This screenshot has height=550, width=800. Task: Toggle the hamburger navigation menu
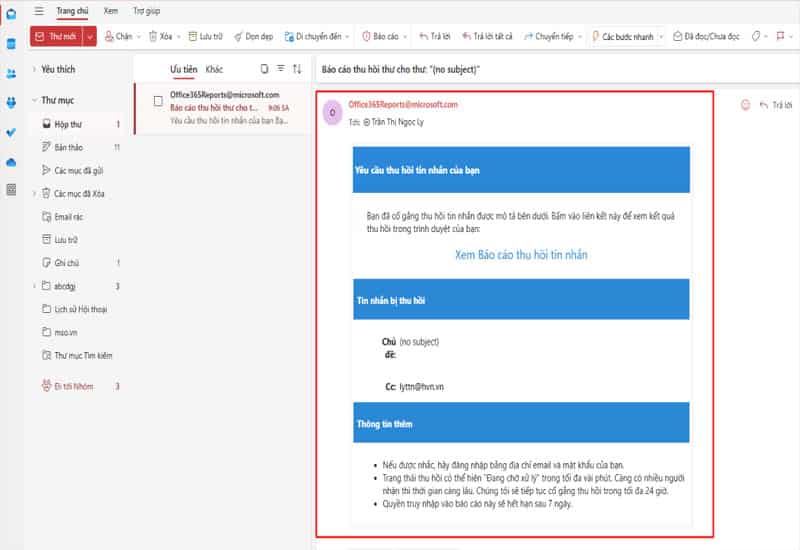39,11
